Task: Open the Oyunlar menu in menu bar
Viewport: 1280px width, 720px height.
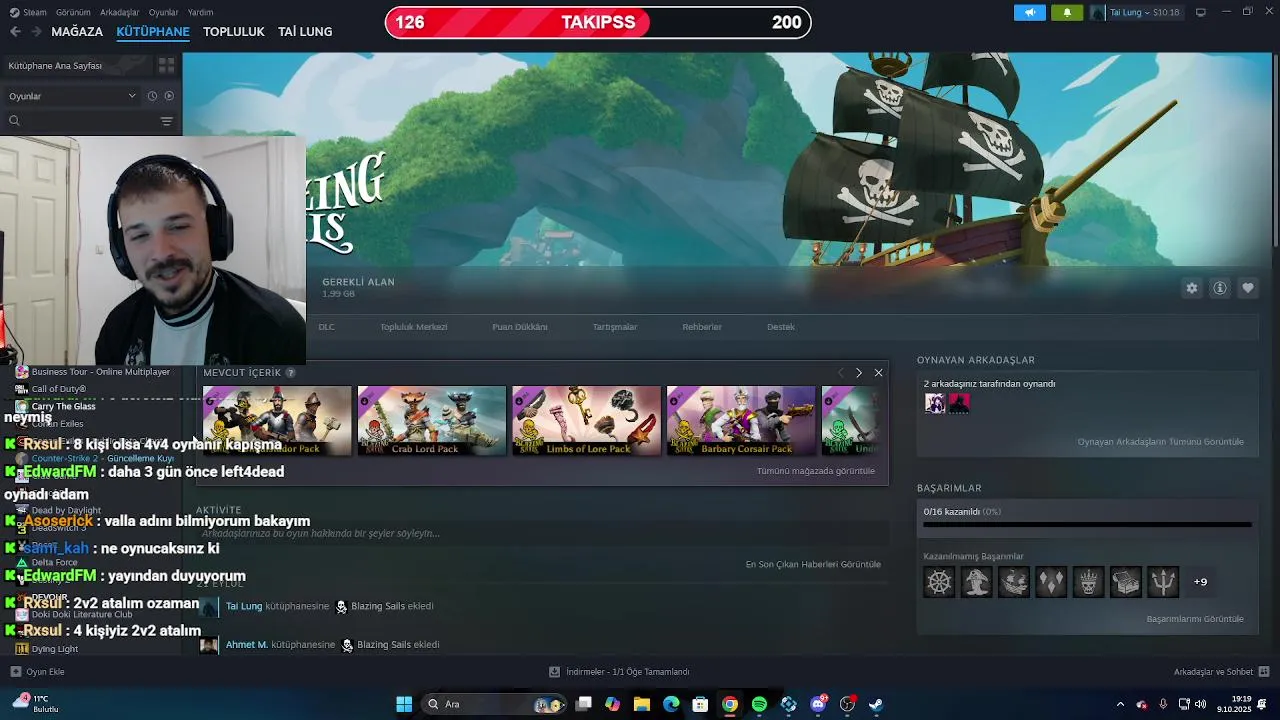Action: coord(164,12)
